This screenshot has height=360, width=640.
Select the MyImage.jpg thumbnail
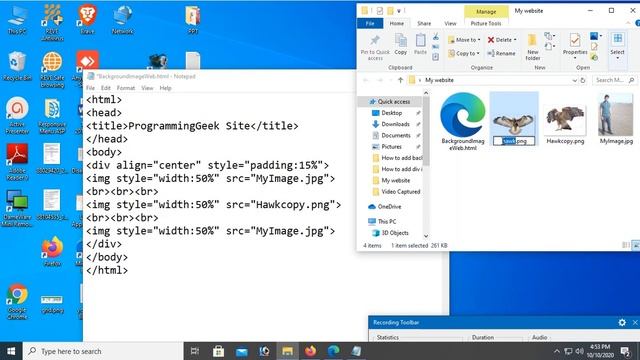[x=616, y=115]
